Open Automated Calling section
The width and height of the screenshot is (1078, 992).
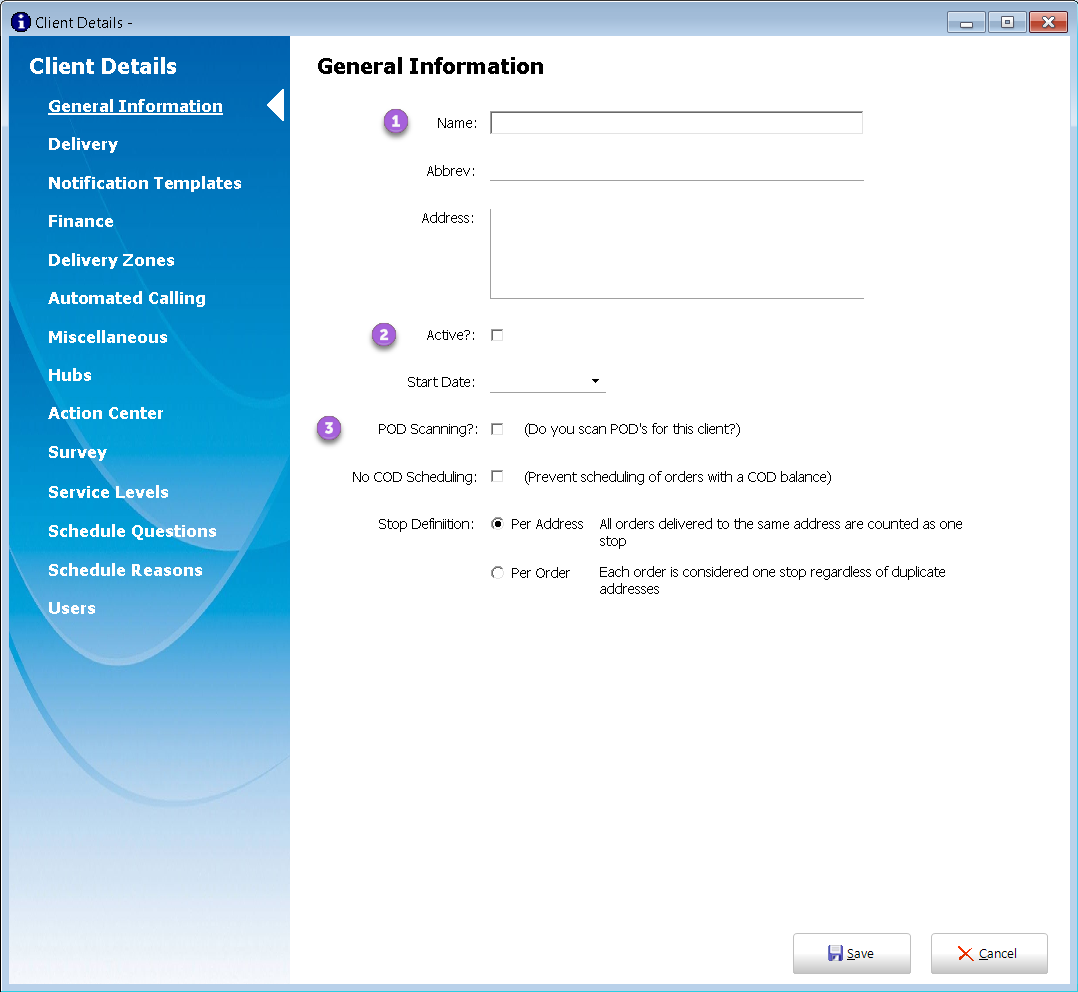click(x=127, y=298)
